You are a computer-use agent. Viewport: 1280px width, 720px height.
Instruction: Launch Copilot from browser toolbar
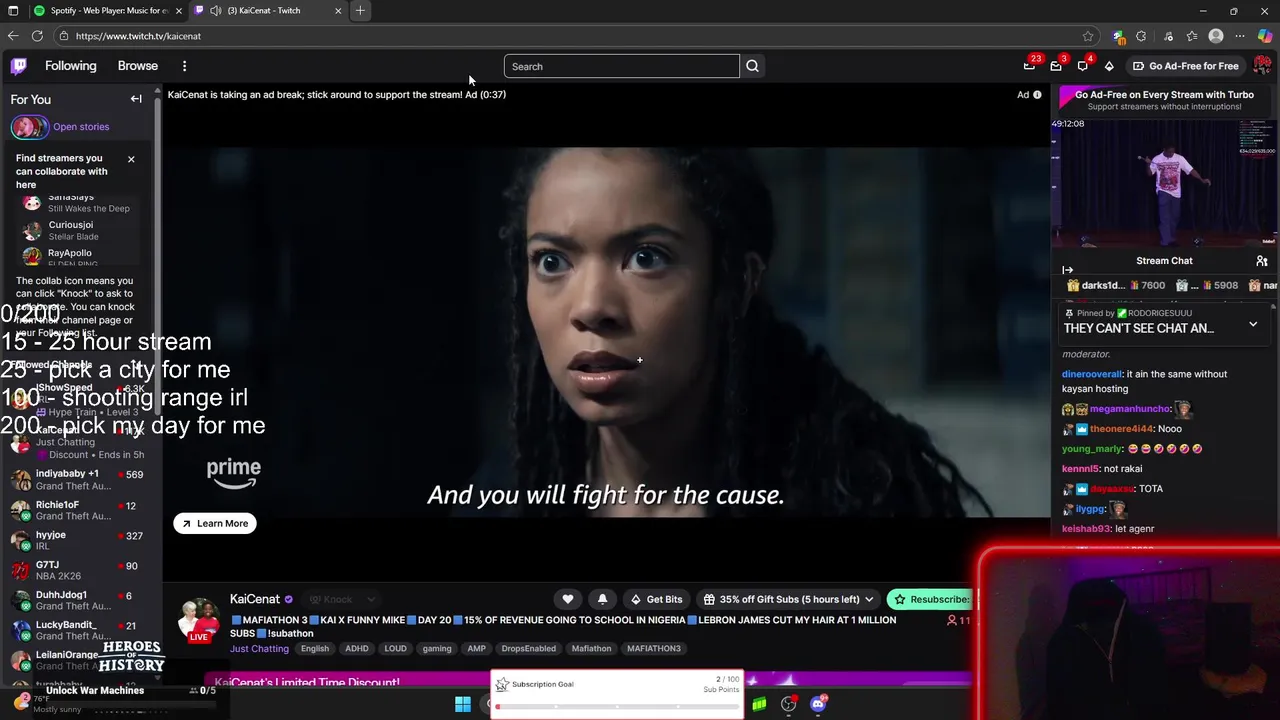1265,36
